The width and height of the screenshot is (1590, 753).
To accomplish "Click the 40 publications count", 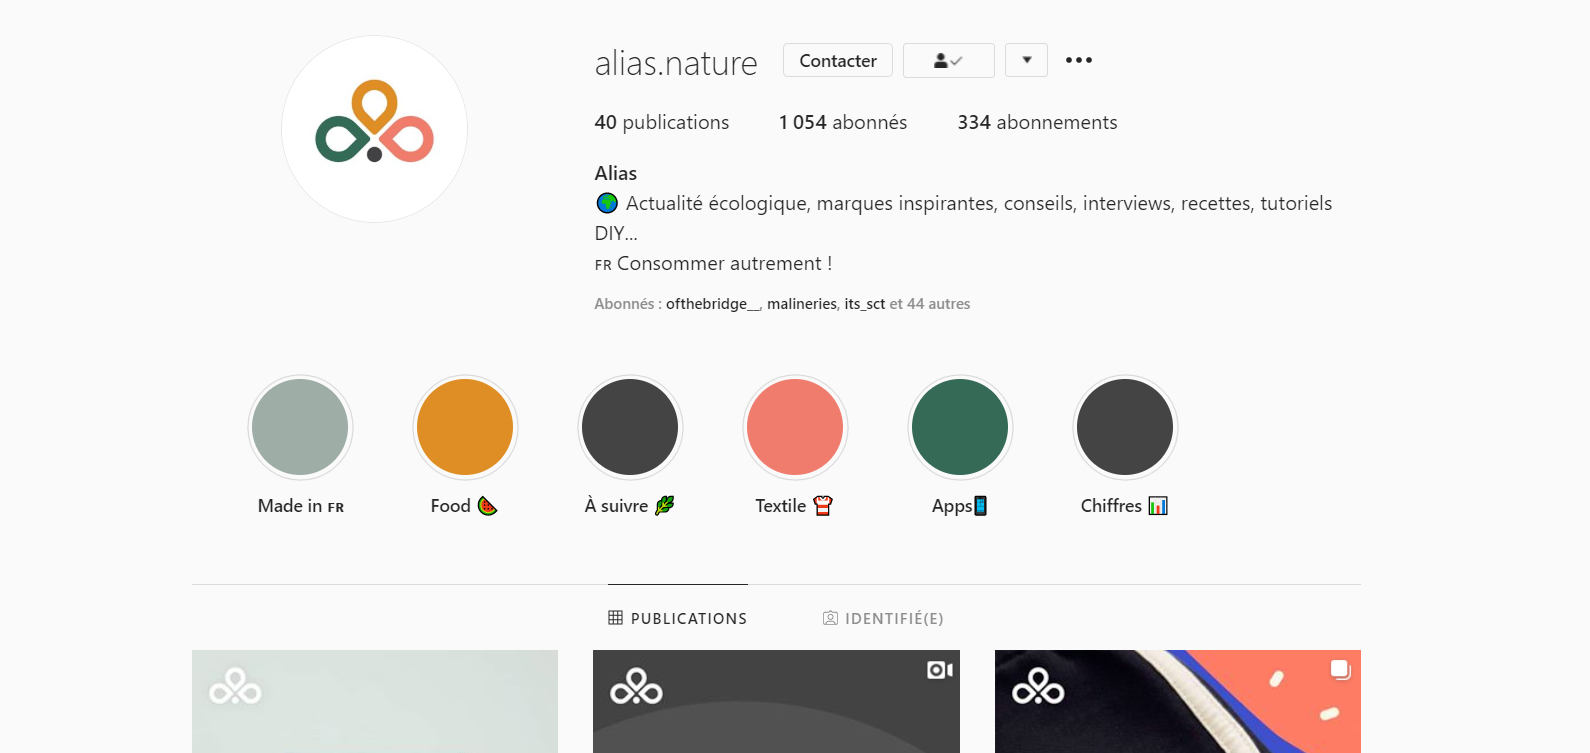I will click(x=662, y=122).
